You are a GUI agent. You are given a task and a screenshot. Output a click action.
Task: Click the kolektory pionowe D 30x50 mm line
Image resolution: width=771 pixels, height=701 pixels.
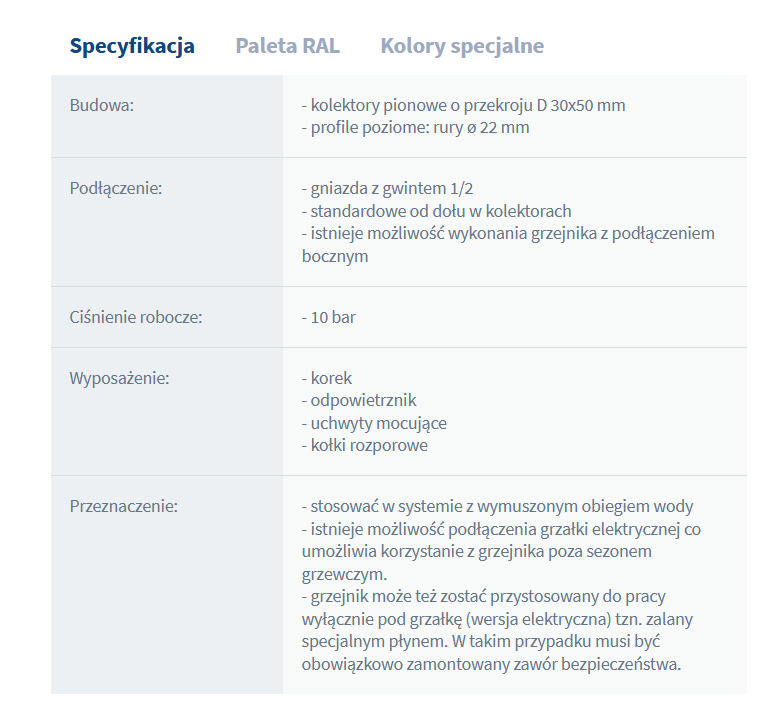463,105
